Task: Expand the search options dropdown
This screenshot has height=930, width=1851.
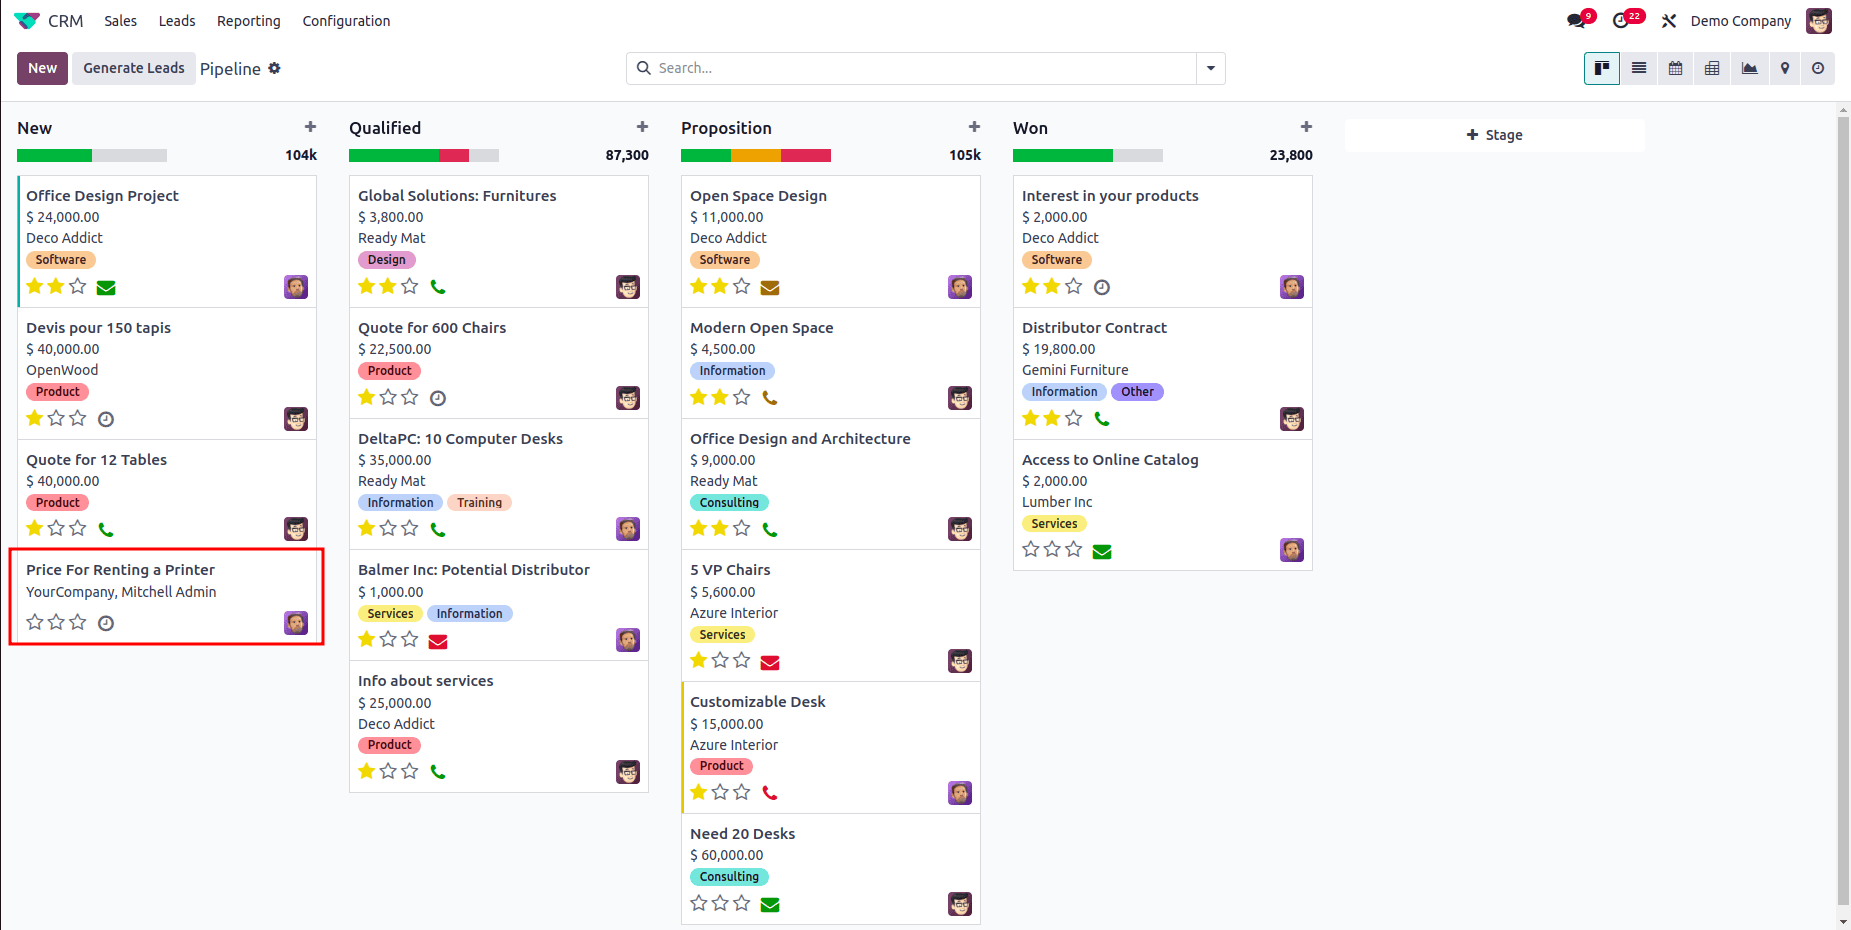Action: pyautogui.click(x=1211, y=68)
